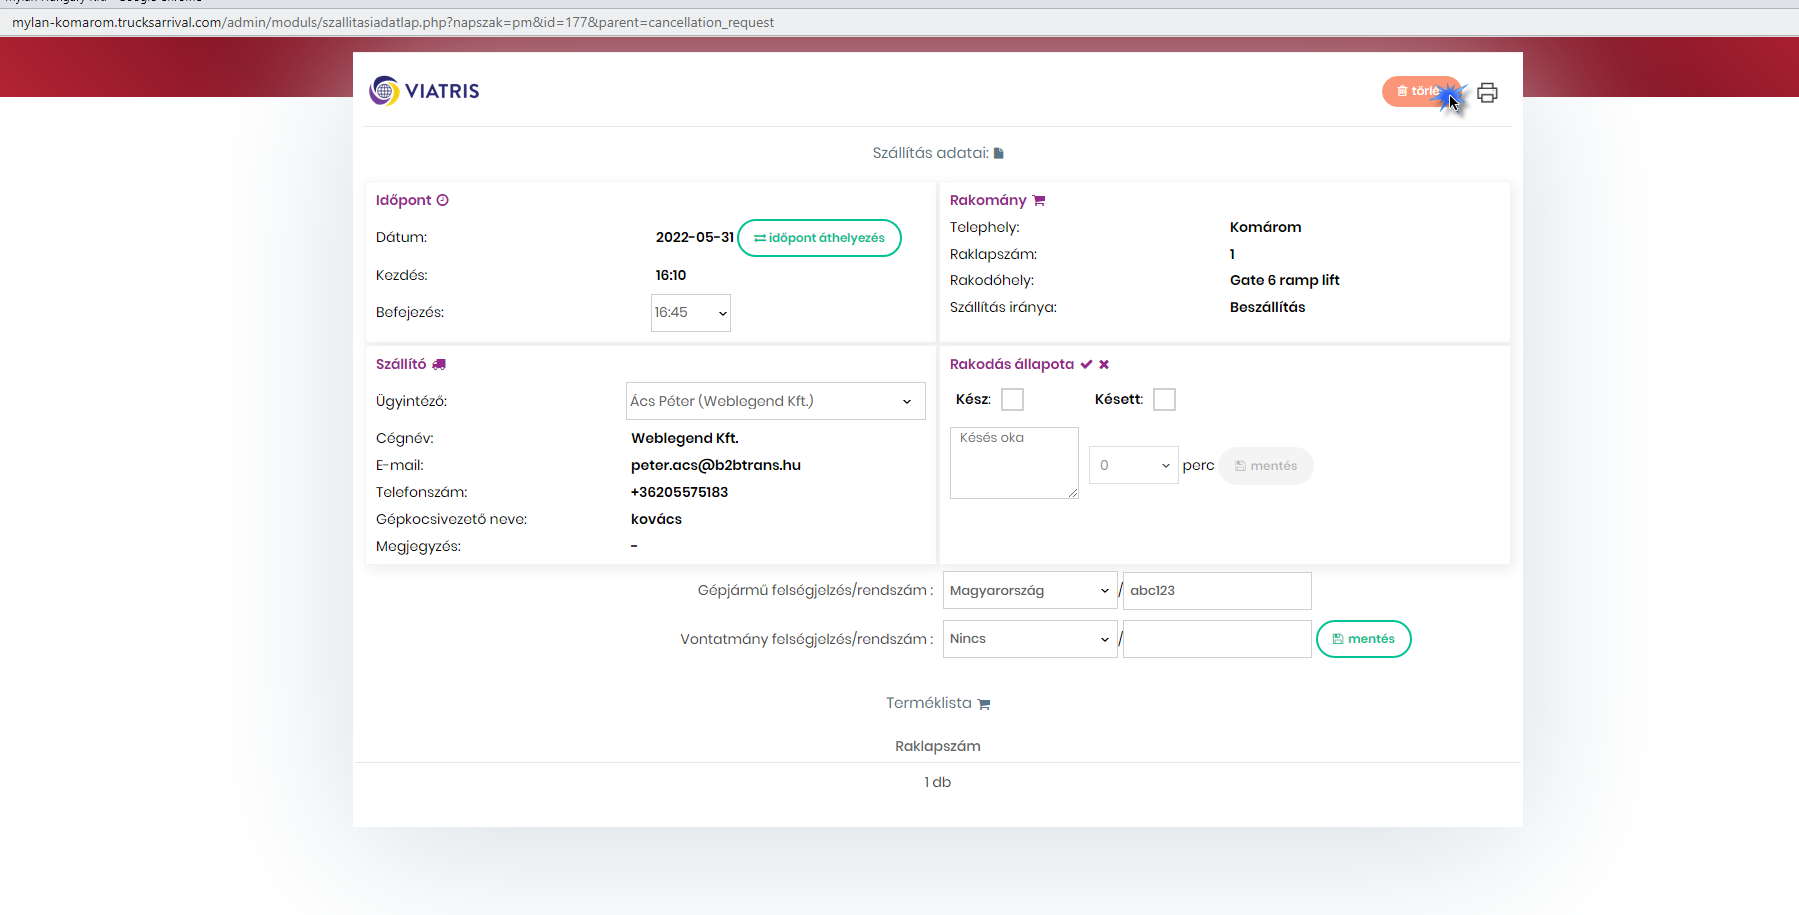Tick the Kész checkbox
The height and width of the screenshot is (915, 1799).
[x=1012, y=400]
